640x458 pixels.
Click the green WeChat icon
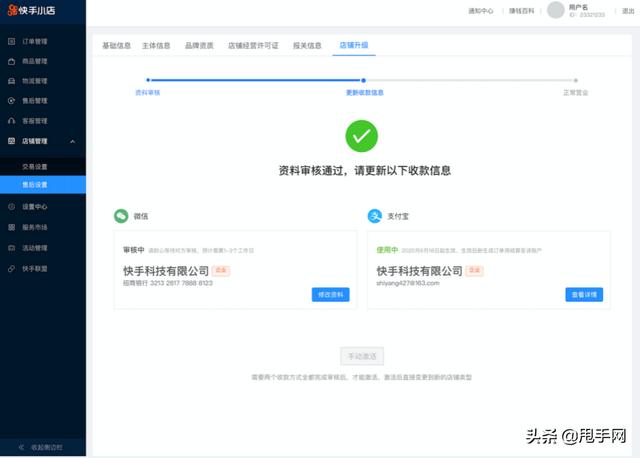point(121,216)
